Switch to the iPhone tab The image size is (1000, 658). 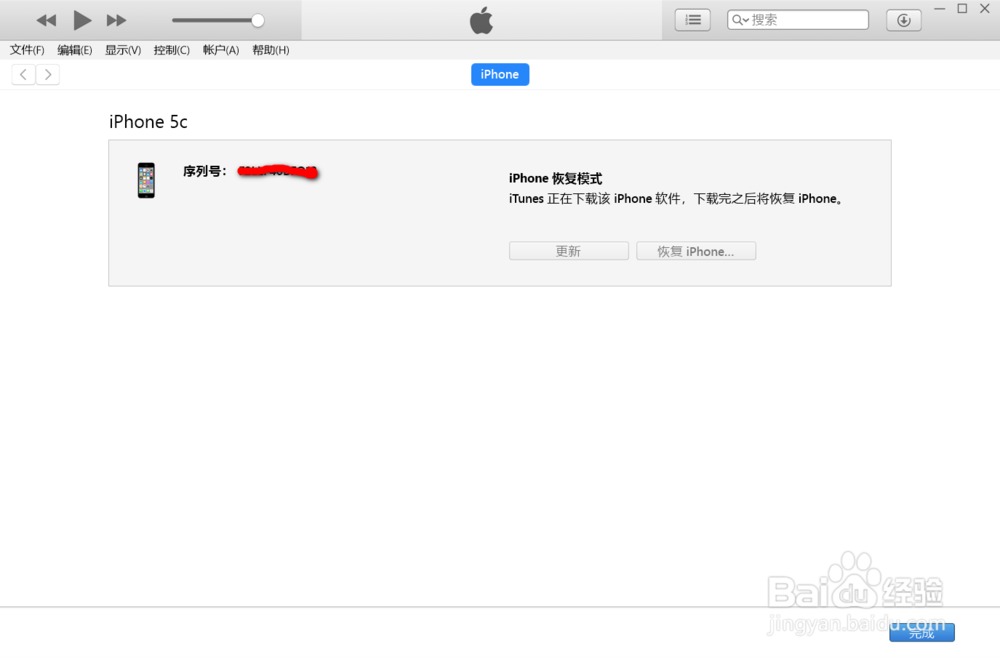[x=500, y=74]
